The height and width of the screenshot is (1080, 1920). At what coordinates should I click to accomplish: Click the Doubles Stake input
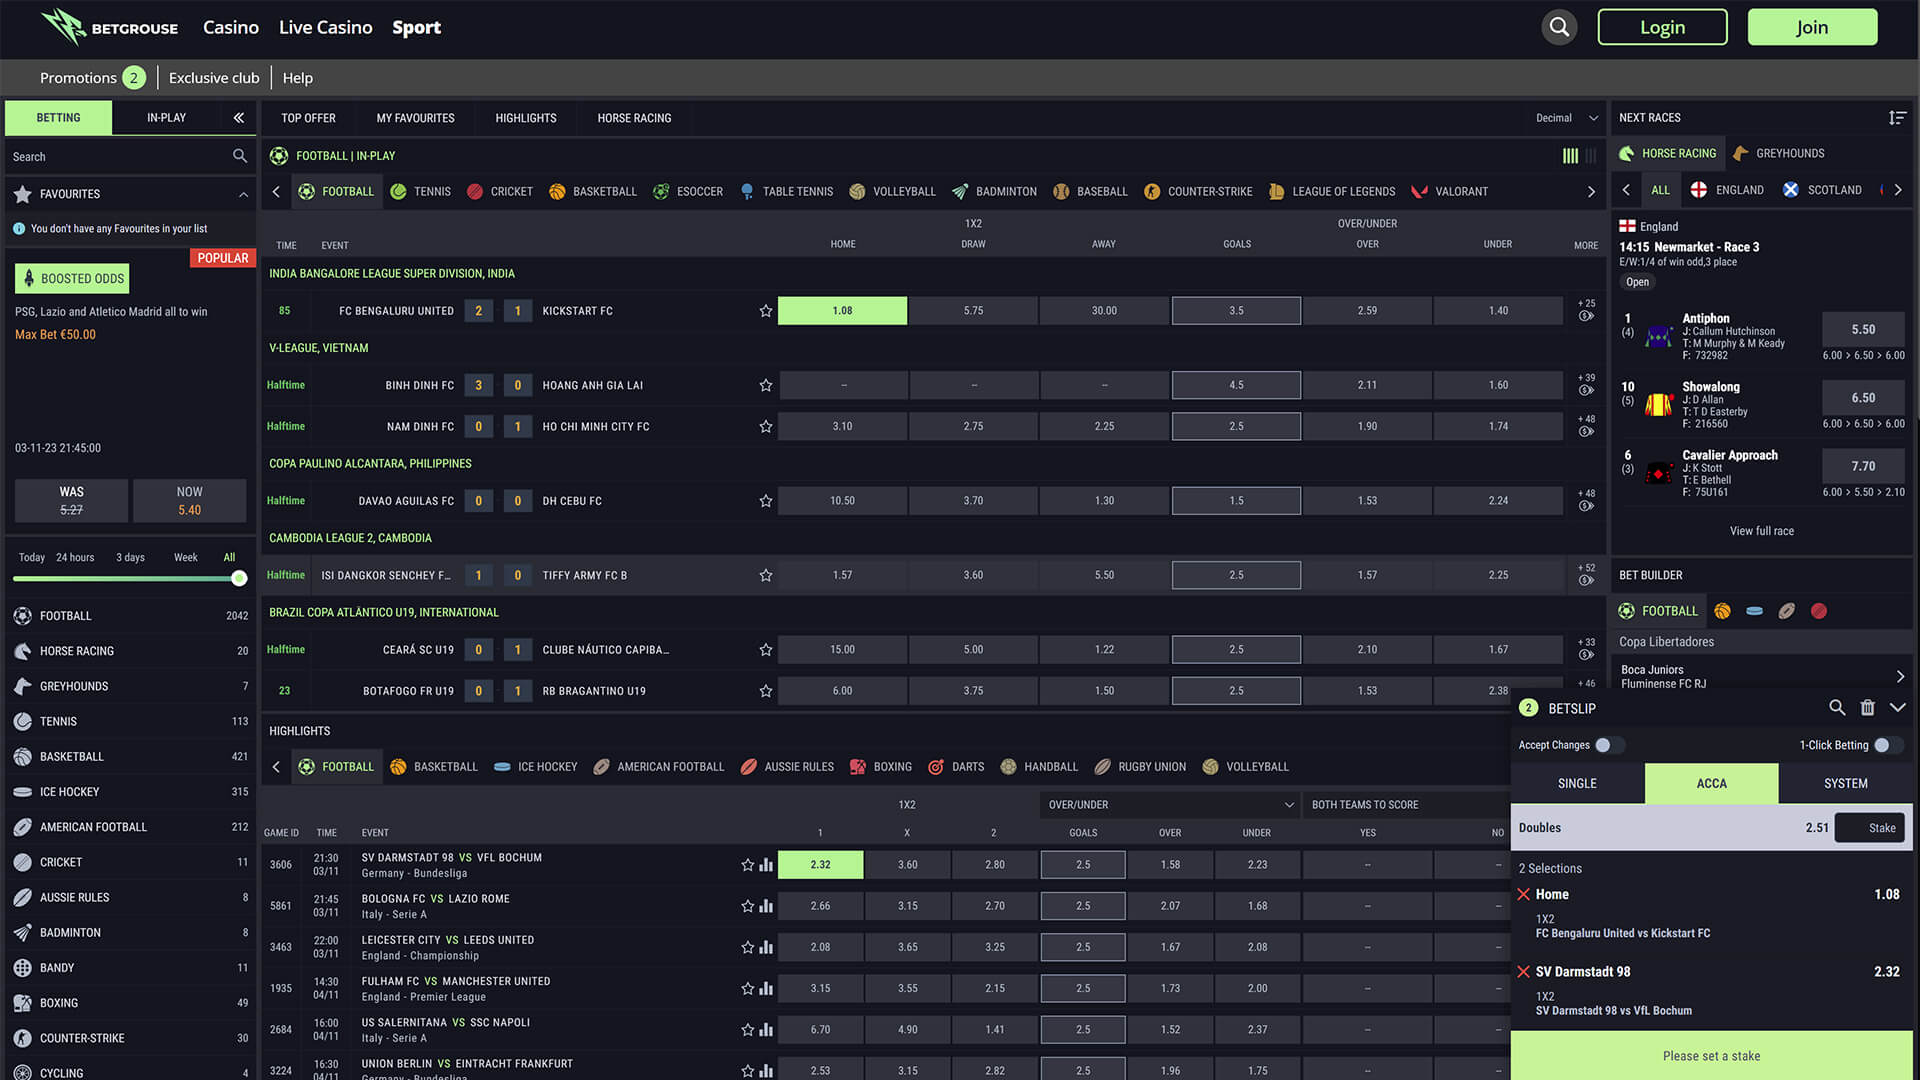1869,828
